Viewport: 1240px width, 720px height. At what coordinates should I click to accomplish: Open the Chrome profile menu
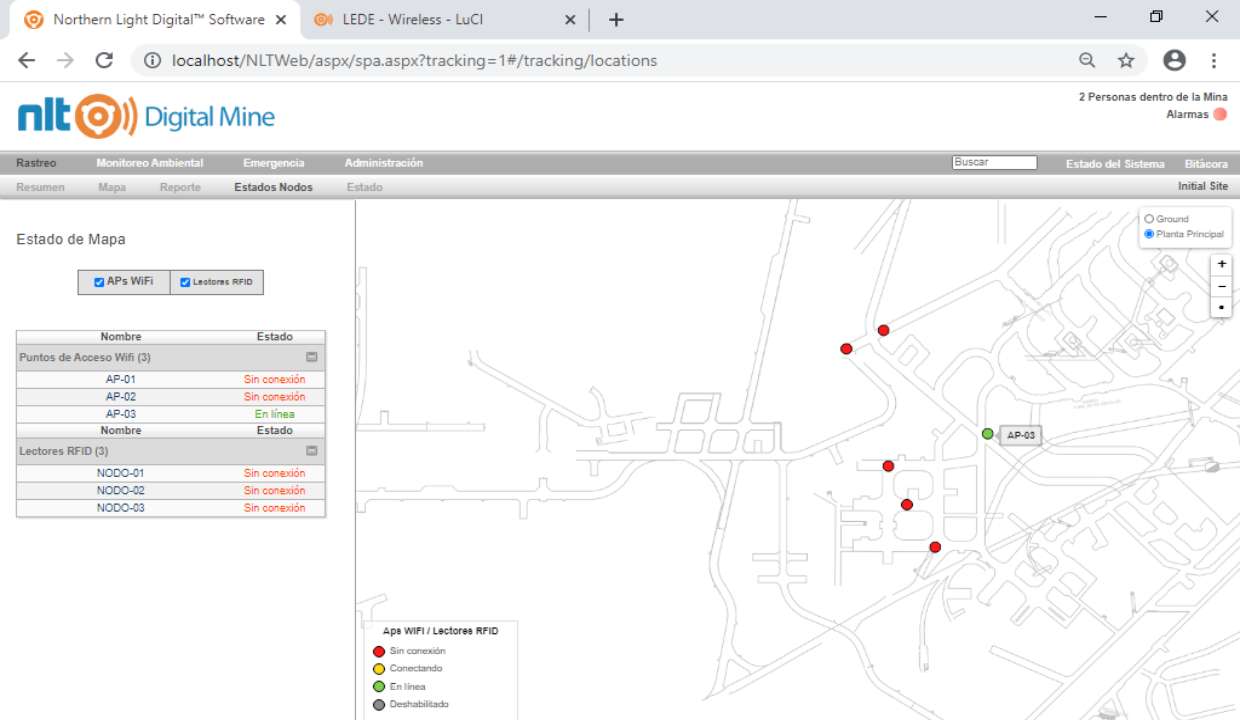[x=1174, y=61]
